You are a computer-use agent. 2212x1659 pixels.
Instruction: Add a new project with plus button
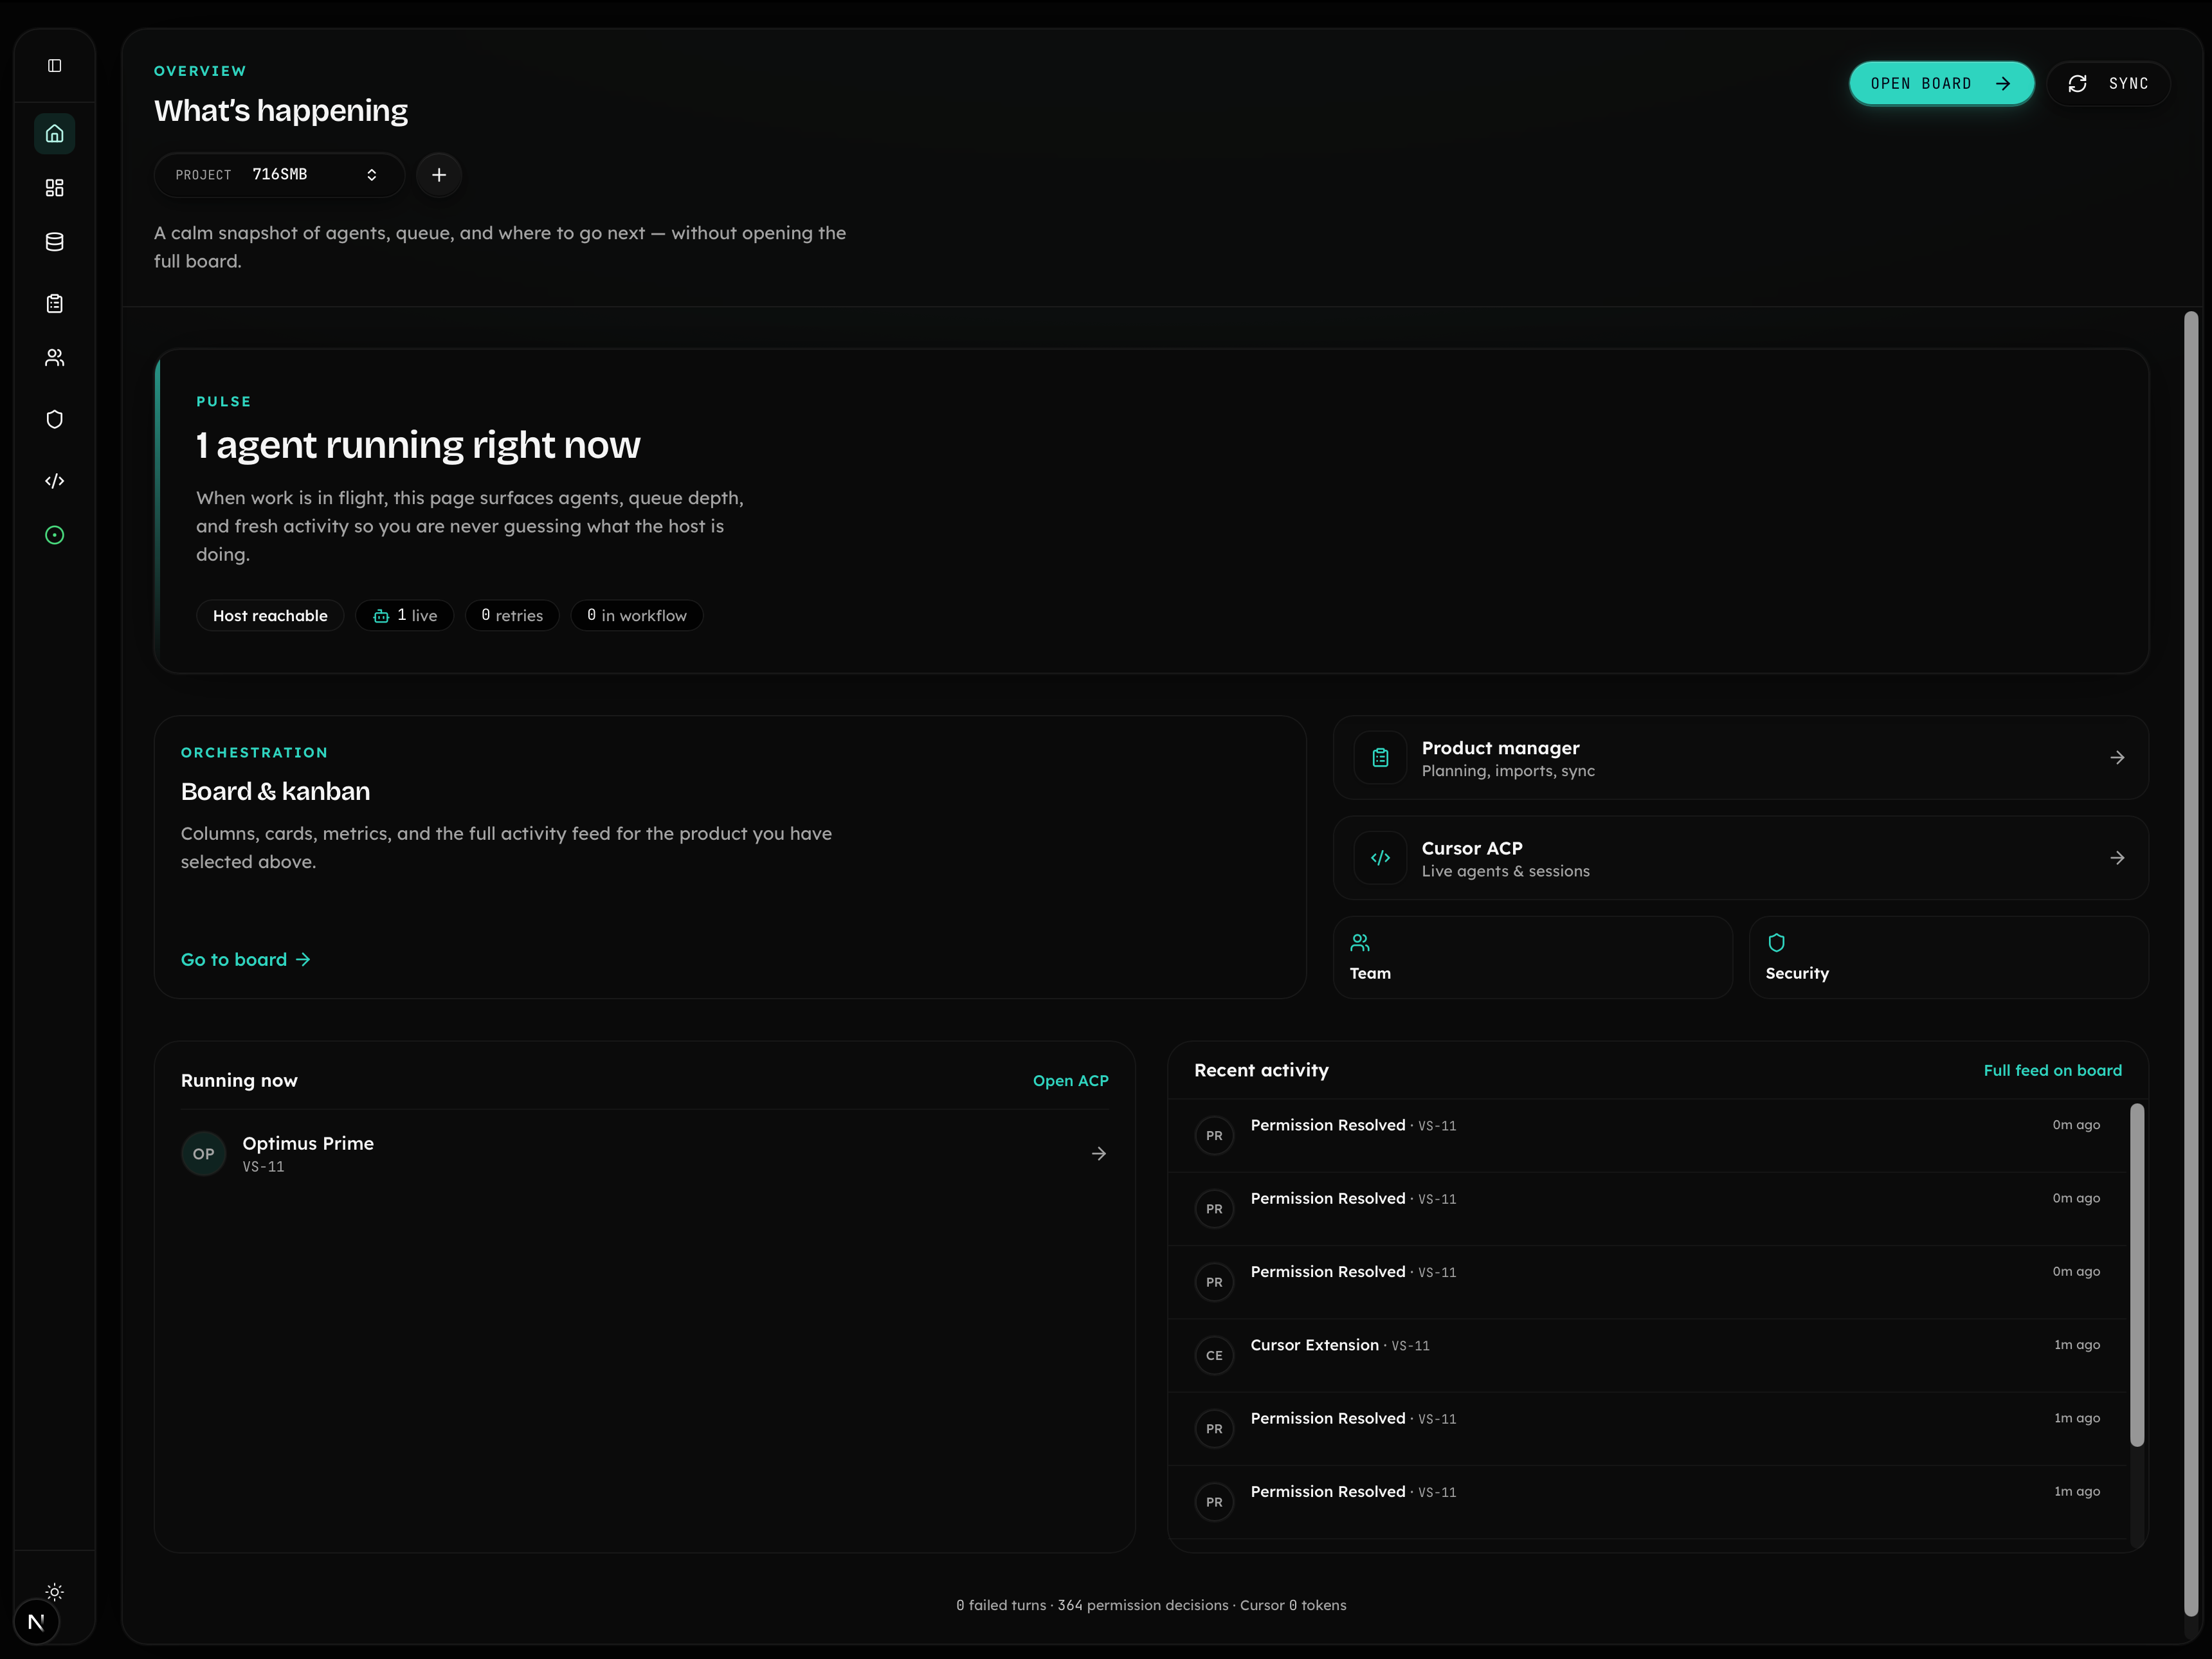pos(439,175)
